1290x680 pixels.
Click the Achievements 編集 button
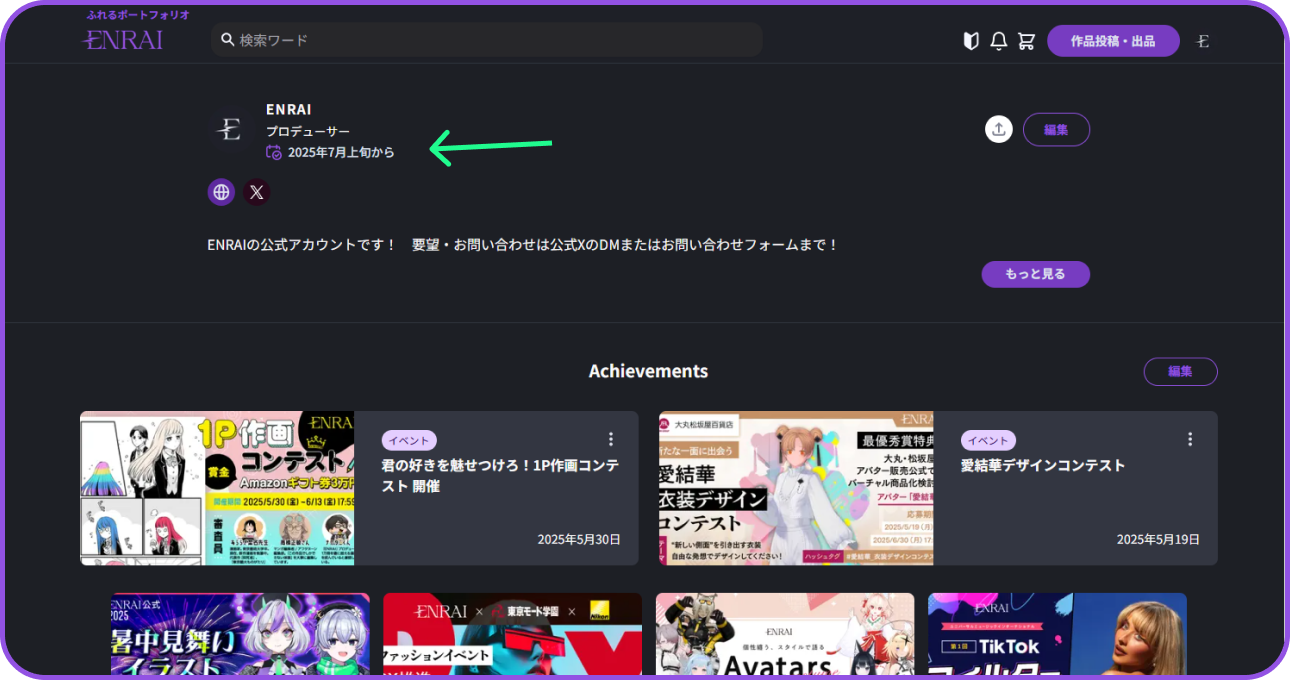click(x=1180, y=371)
